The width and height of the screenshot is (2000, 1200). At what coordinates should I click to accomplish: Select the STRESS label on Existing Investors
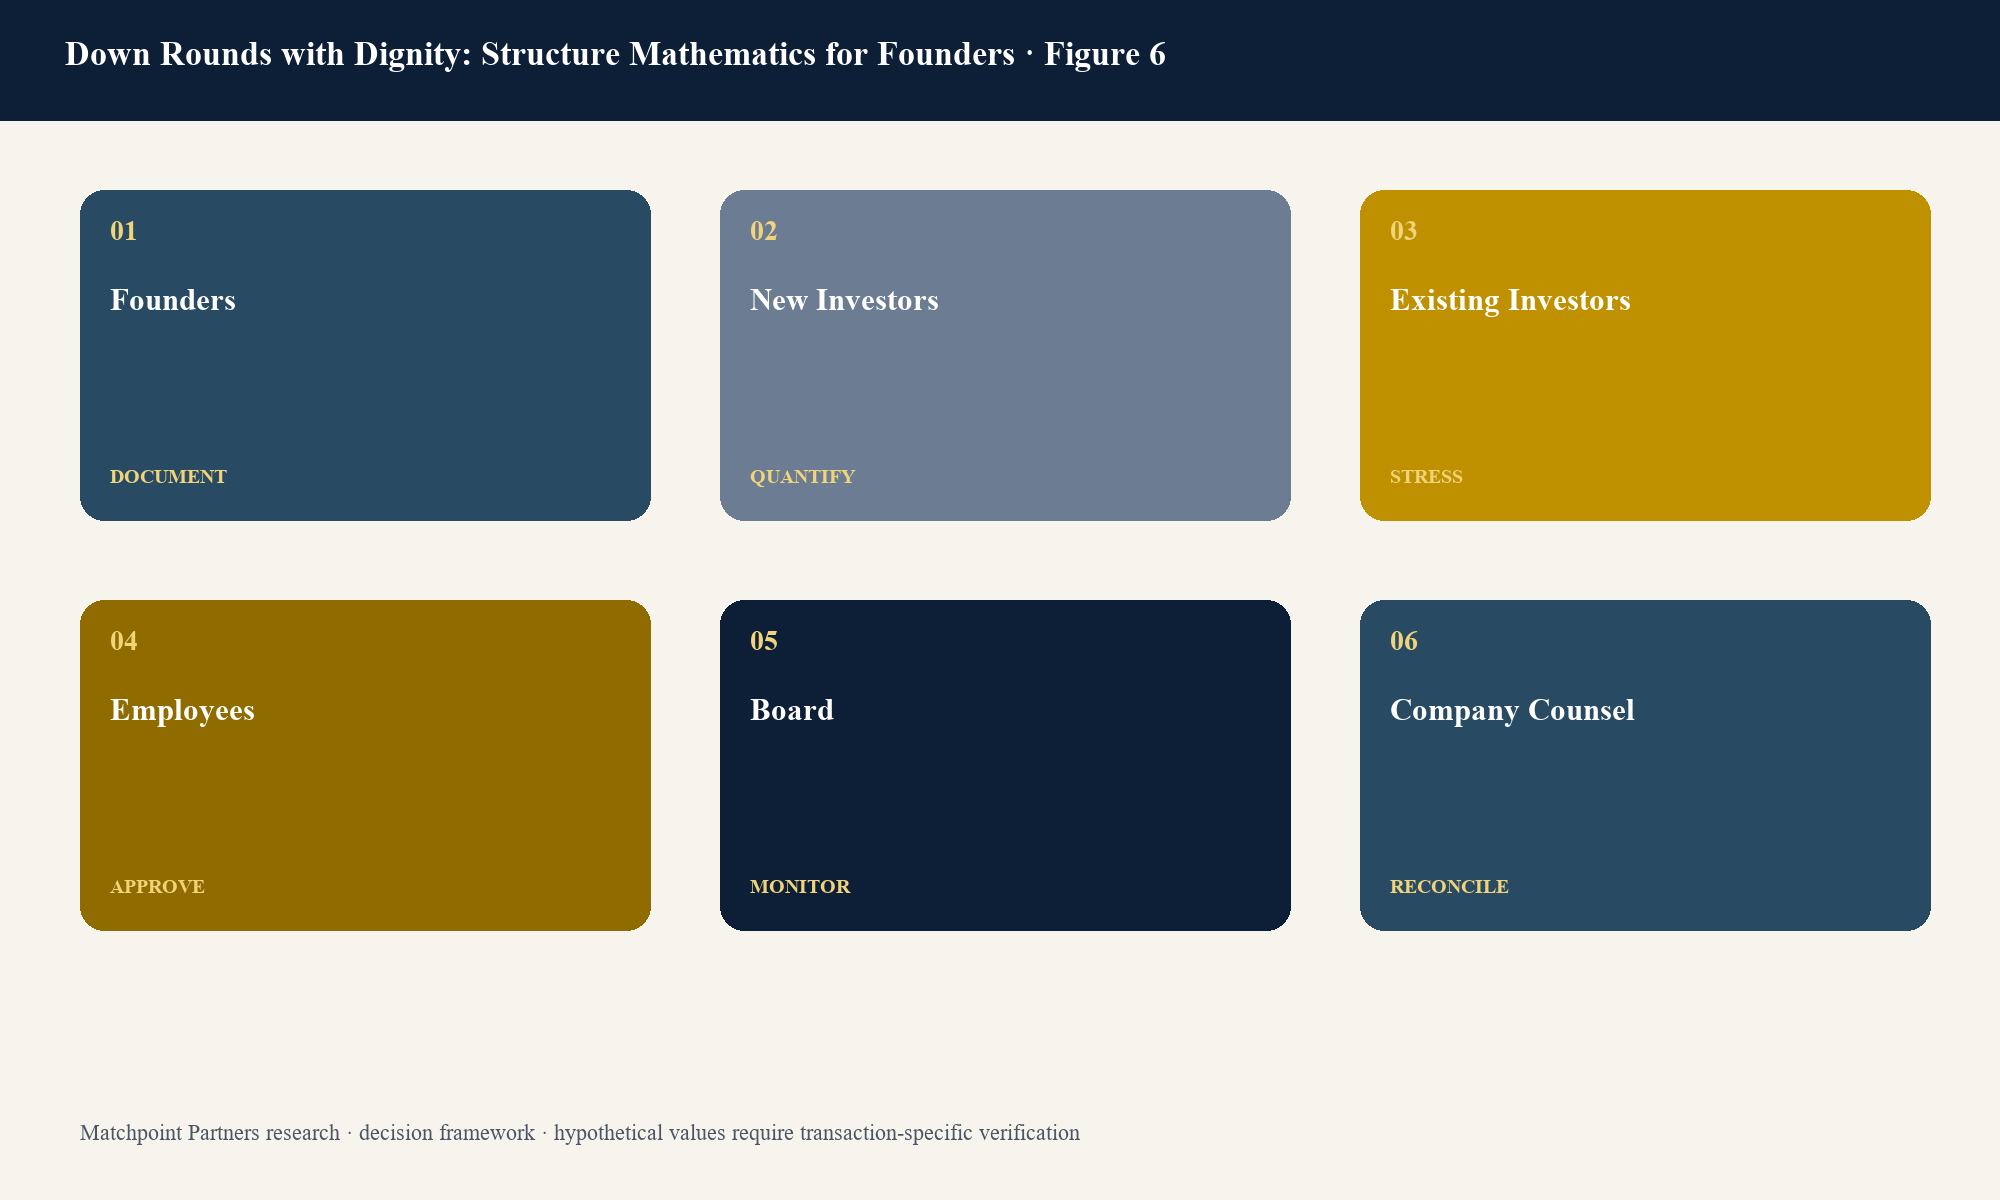1426,477
